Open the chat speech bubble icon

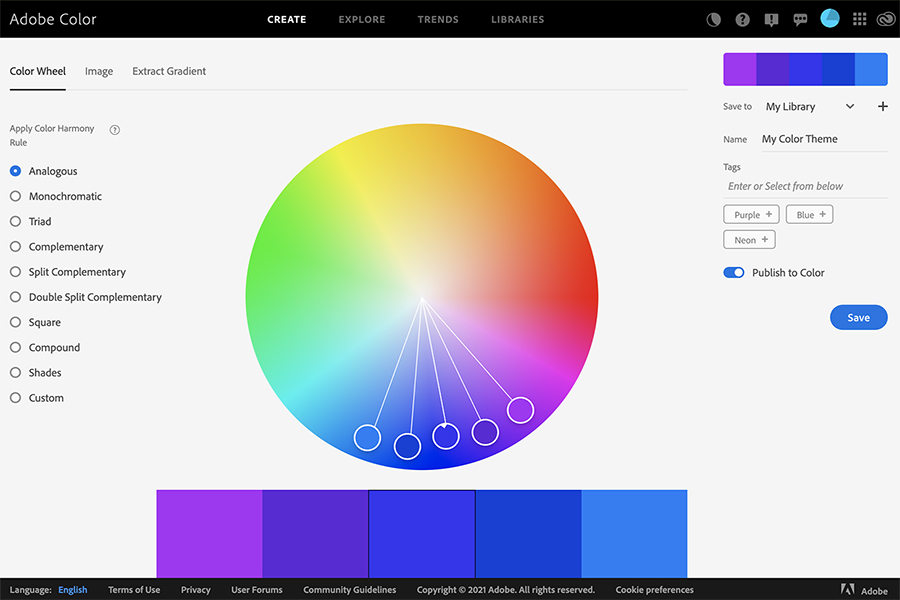click(x=800, y=20)
